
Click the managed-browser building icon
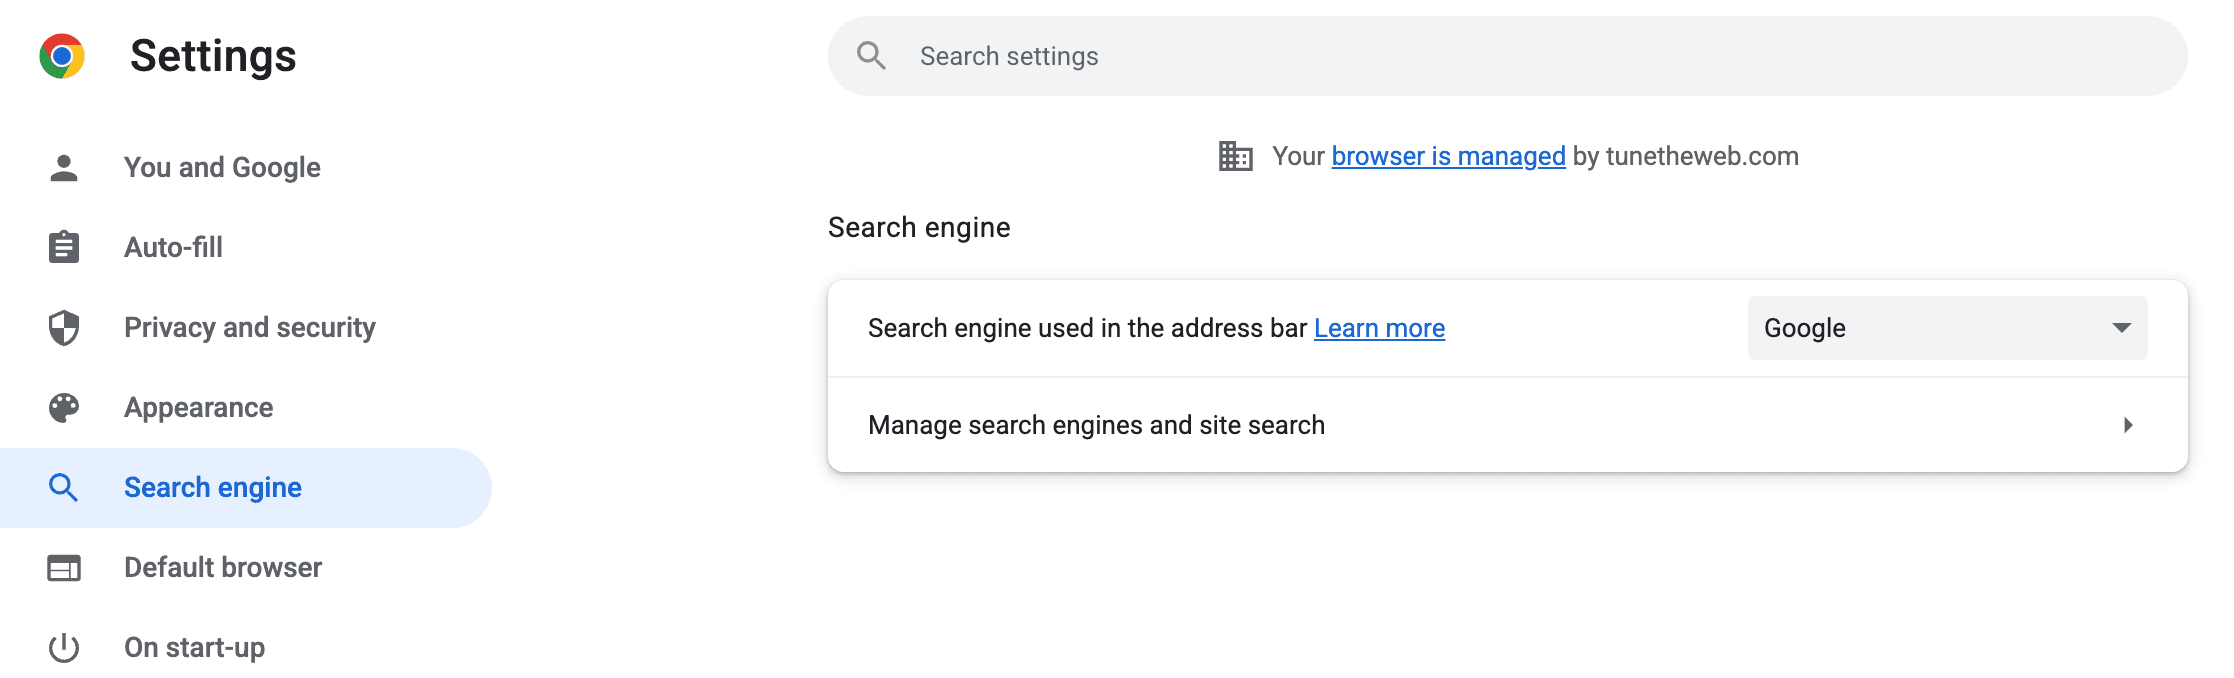click(1235, 156)
